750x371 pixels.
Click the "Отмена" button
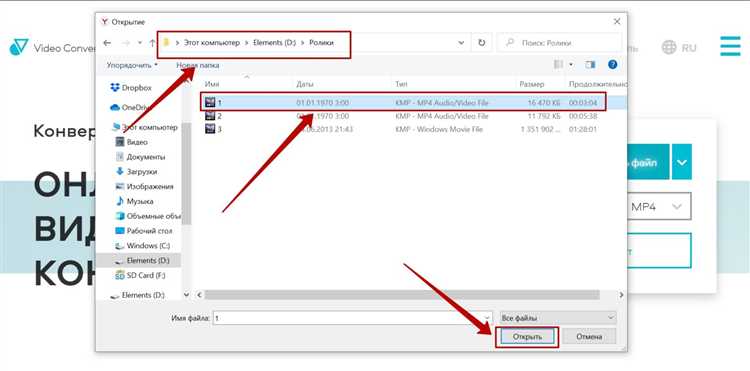pyautogui.click(x=589, y=337)
